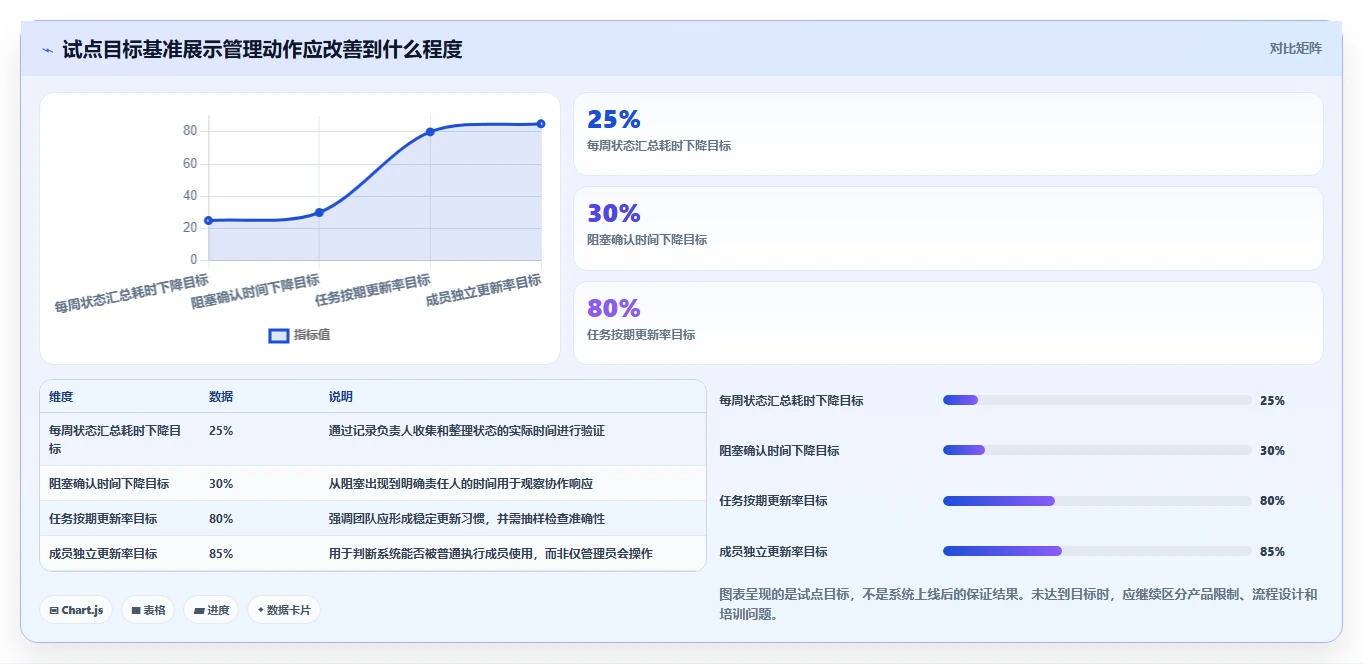This screenshot has width=1363, height=664.
Task: Click the 维度 column header
Action: click(61, 397)
